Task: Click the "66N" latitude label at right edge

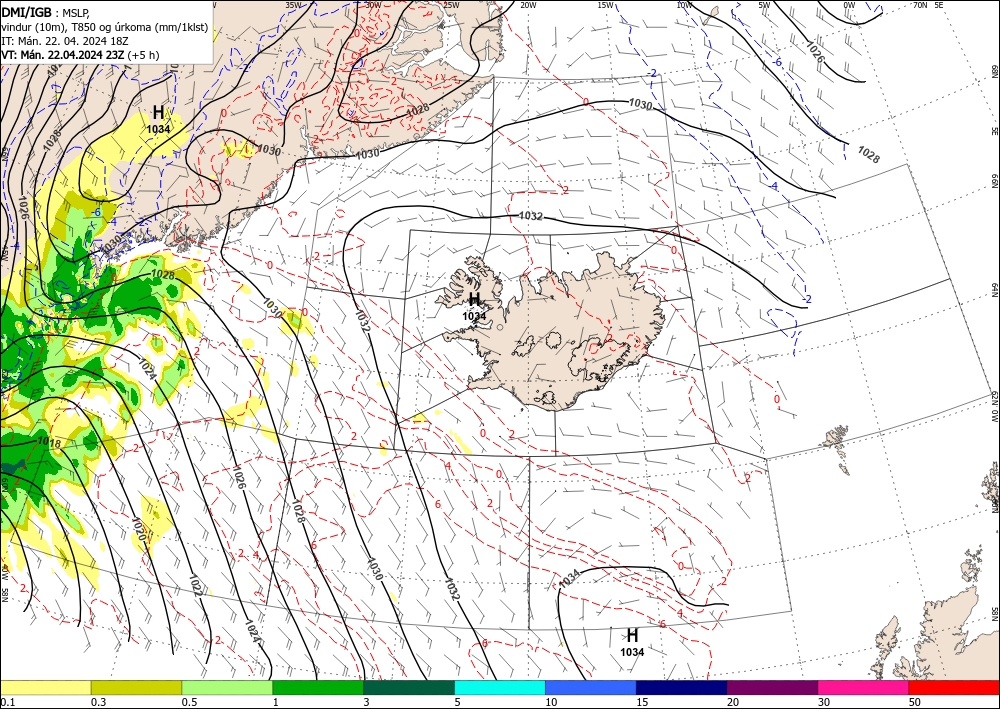Action: (994, 182)
